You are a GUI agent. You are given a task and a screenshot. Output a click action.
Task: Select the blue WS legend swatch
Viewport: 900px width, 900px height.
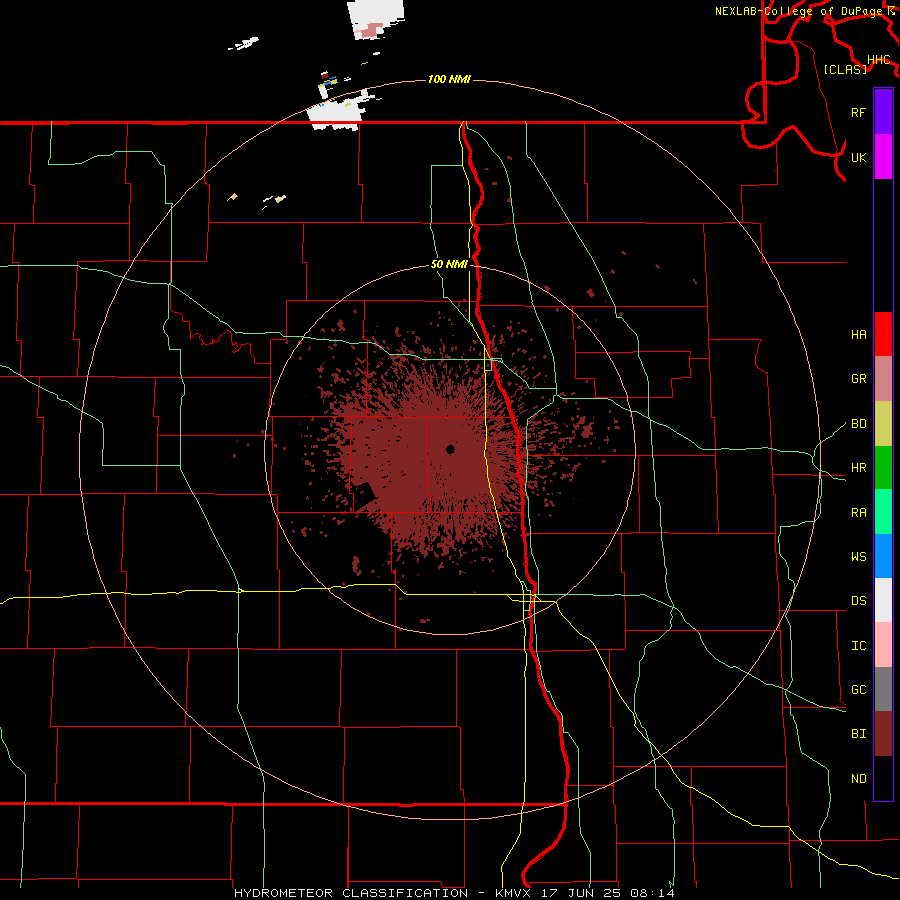(x=883, y=556)
